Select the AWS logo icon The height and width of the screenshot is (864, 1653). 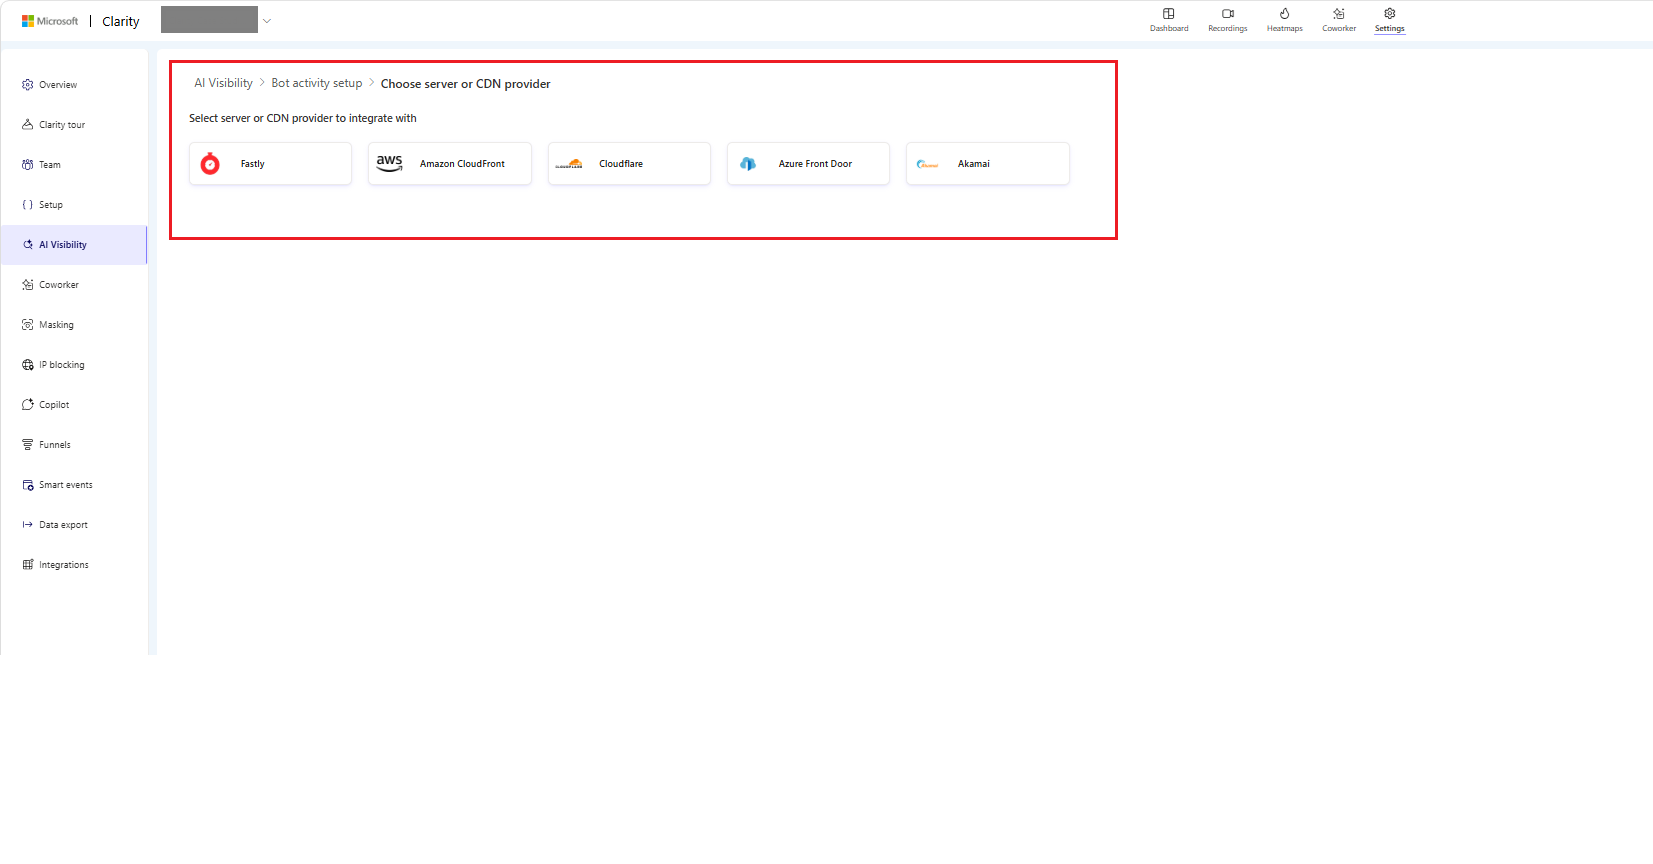389,164
